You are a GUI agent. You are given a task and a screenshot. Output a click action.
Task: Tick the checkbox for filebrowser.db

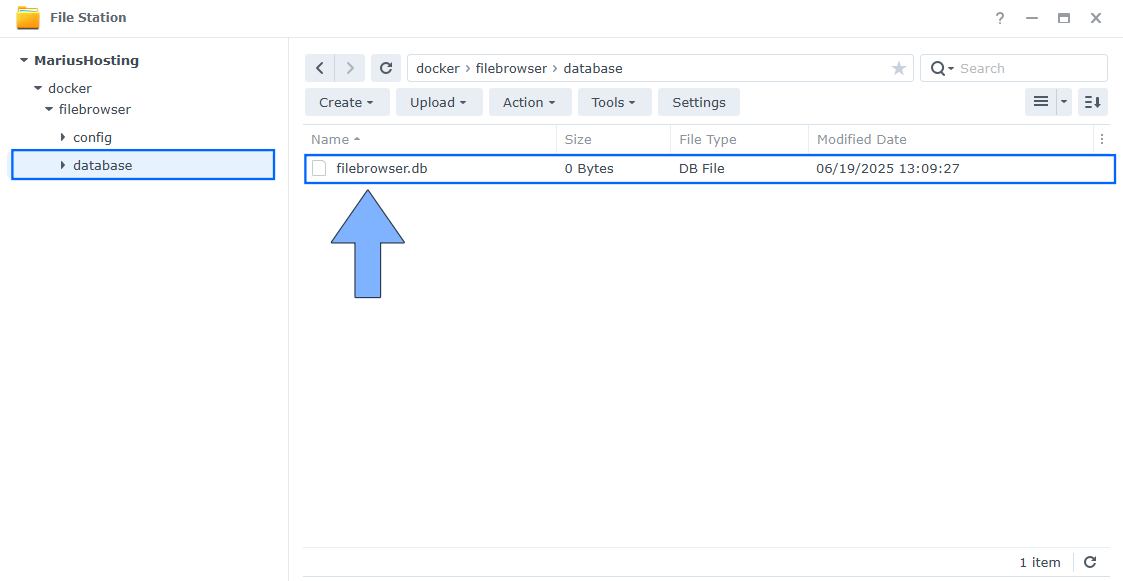pyautogui.click(x=319, y=168)
